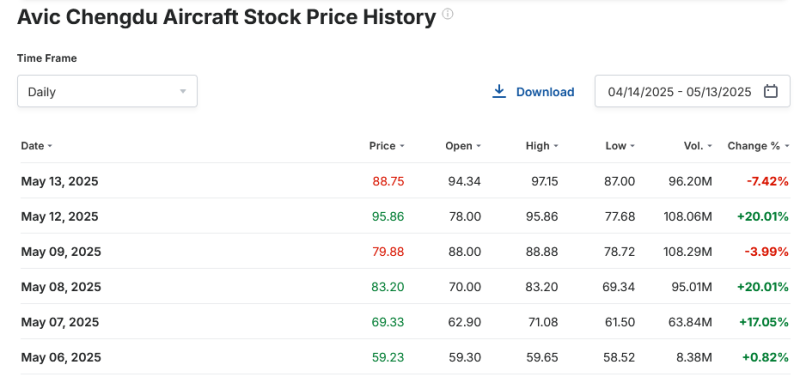Screen dimensions: 800x377
Task: Sort table by Date header
Action: 32,146
